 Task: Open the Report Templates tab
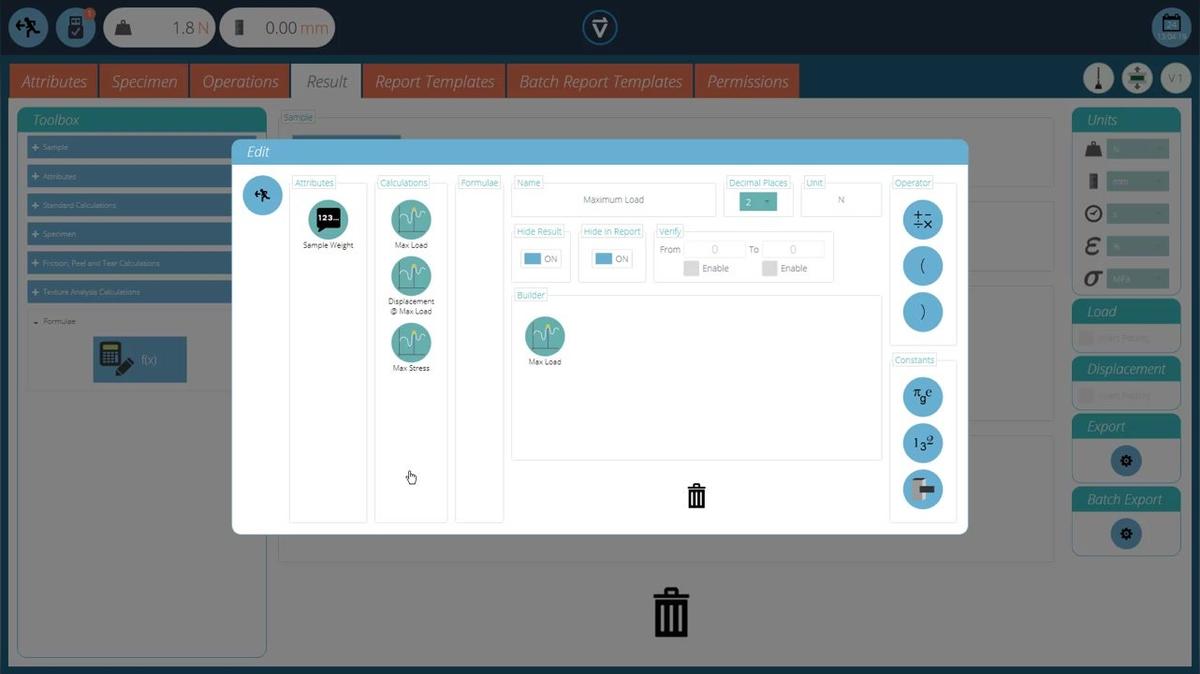(x=435, y=81)
